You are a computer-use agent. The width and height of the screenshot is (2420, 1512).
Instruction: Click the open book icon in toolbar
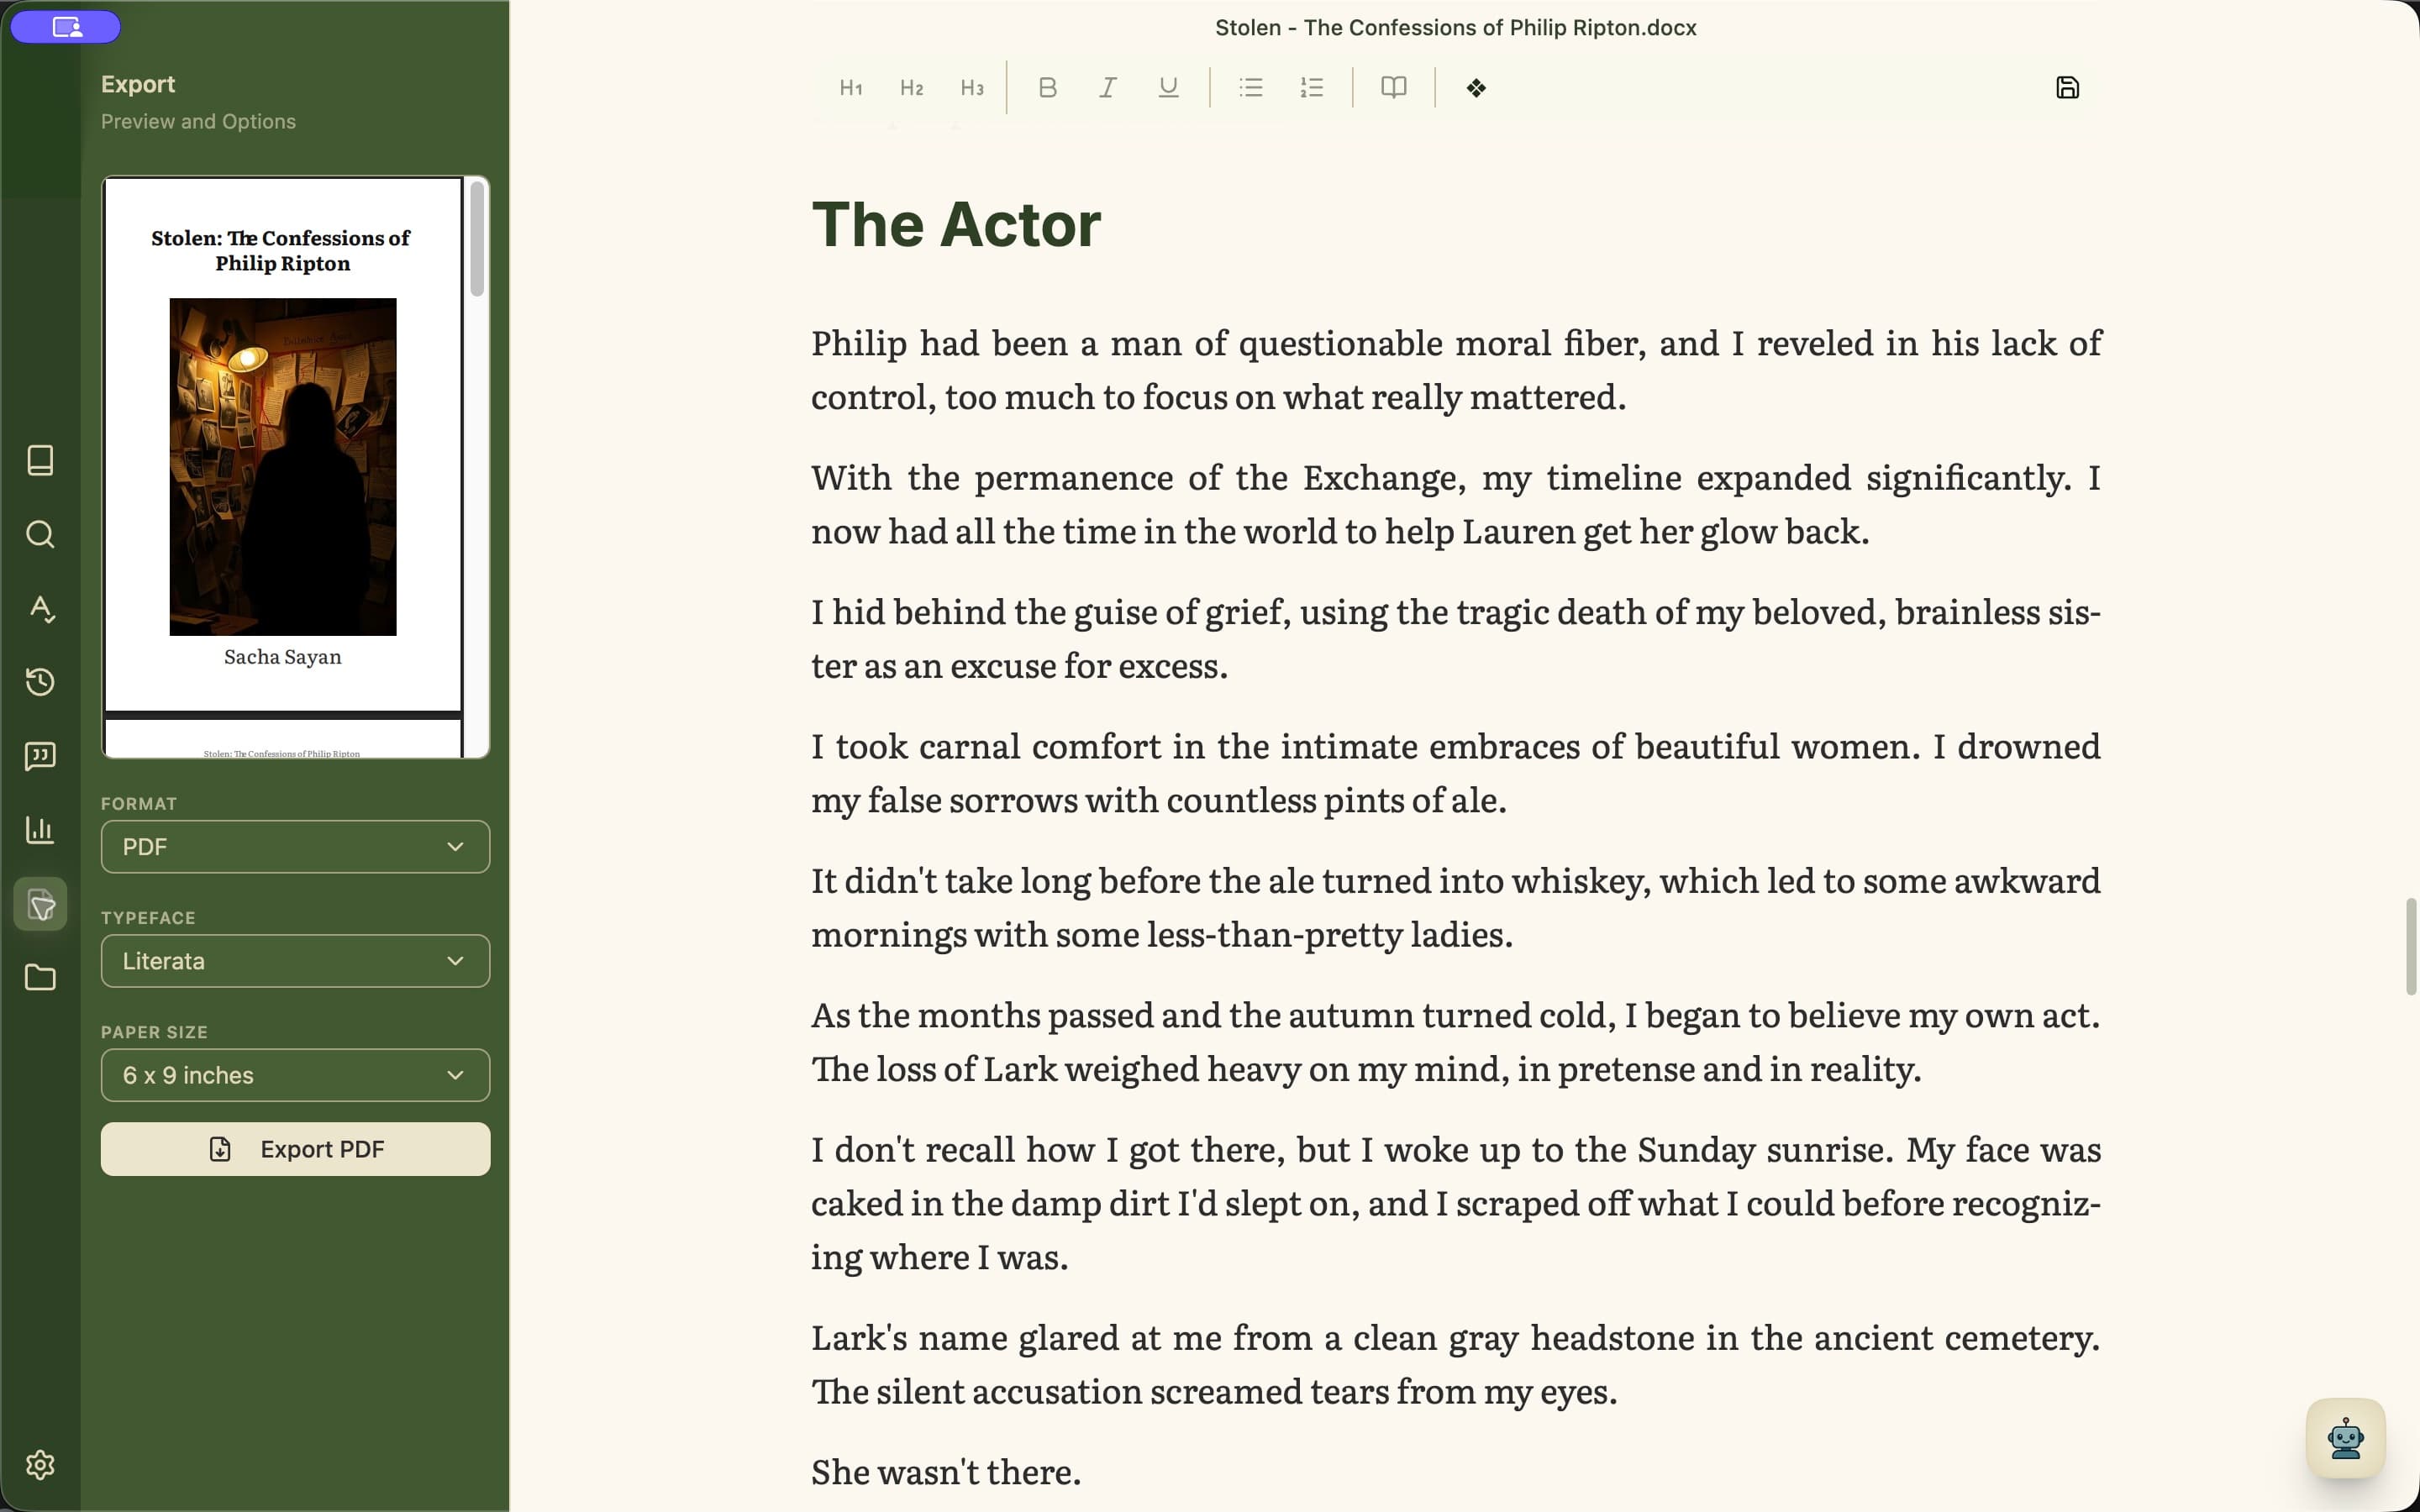(x=1393, y=88)
